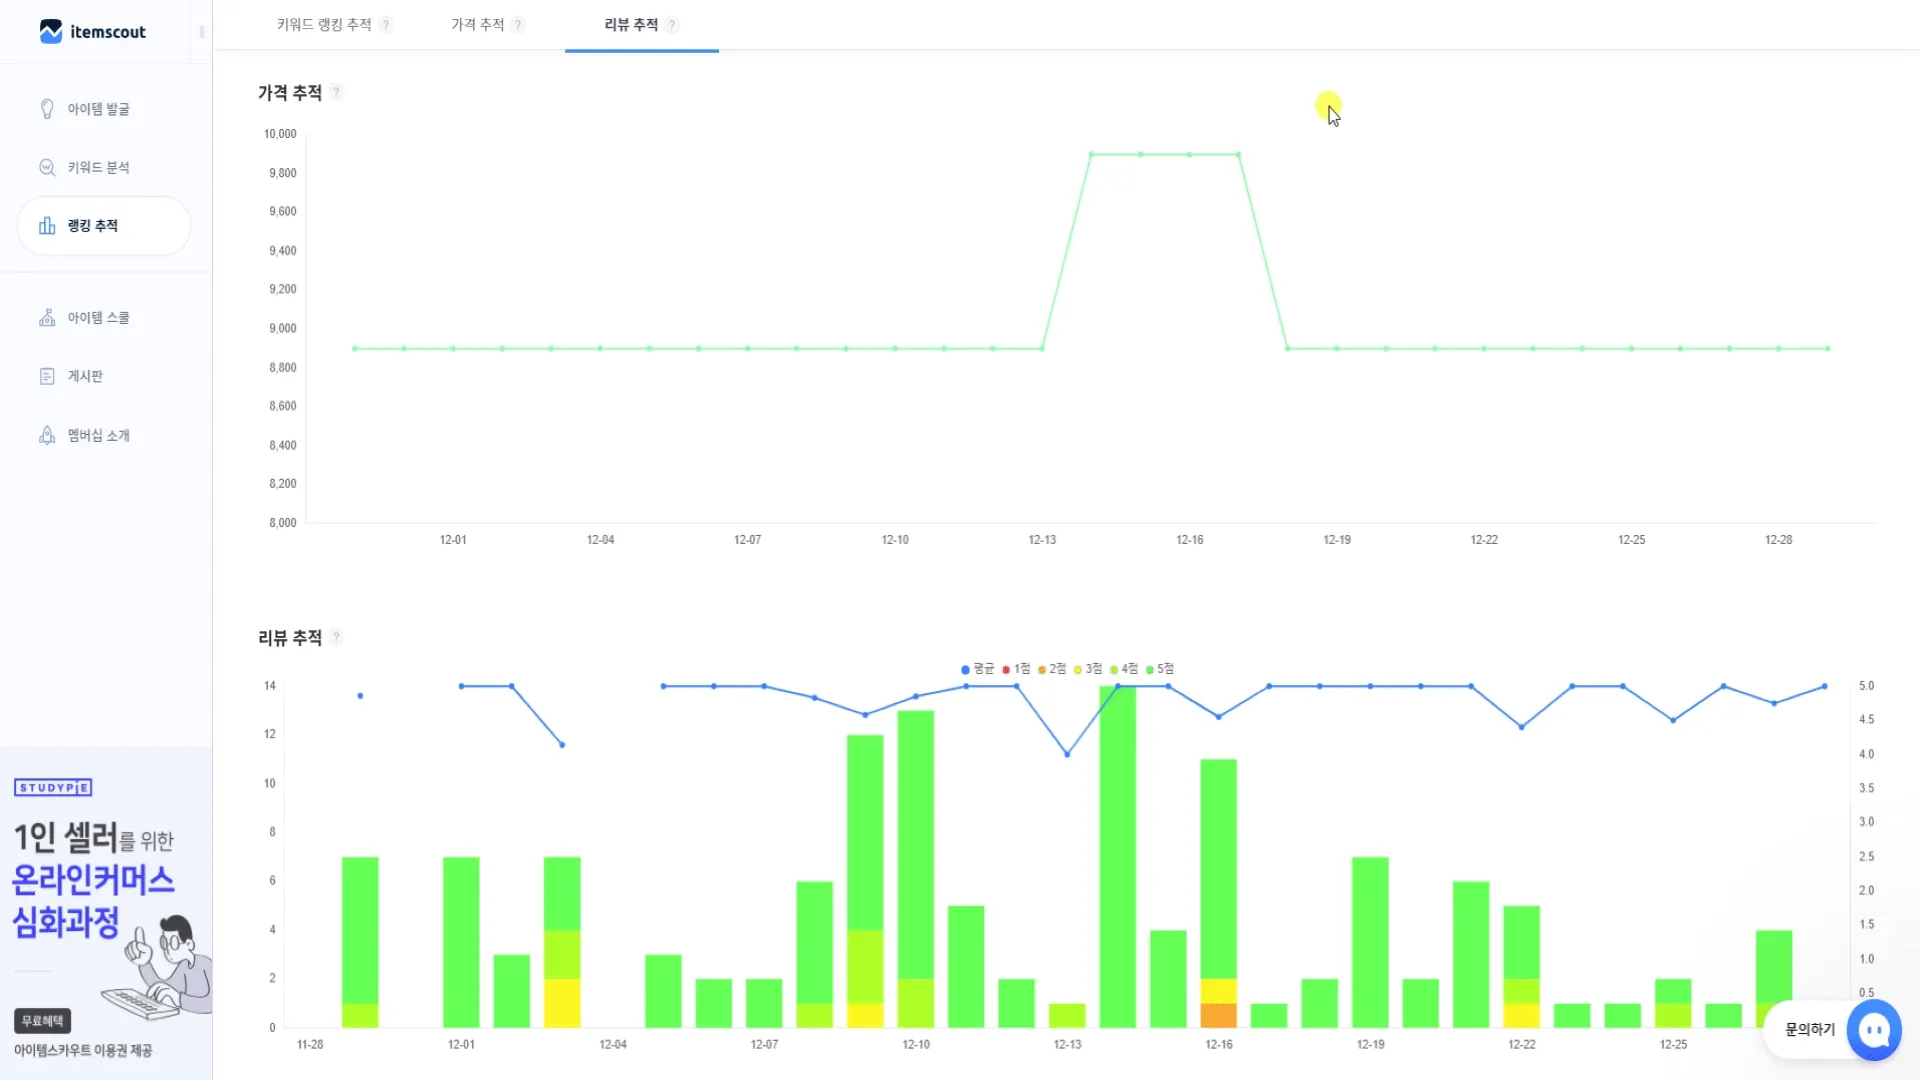Click the 문의하기 button

1809,1029
